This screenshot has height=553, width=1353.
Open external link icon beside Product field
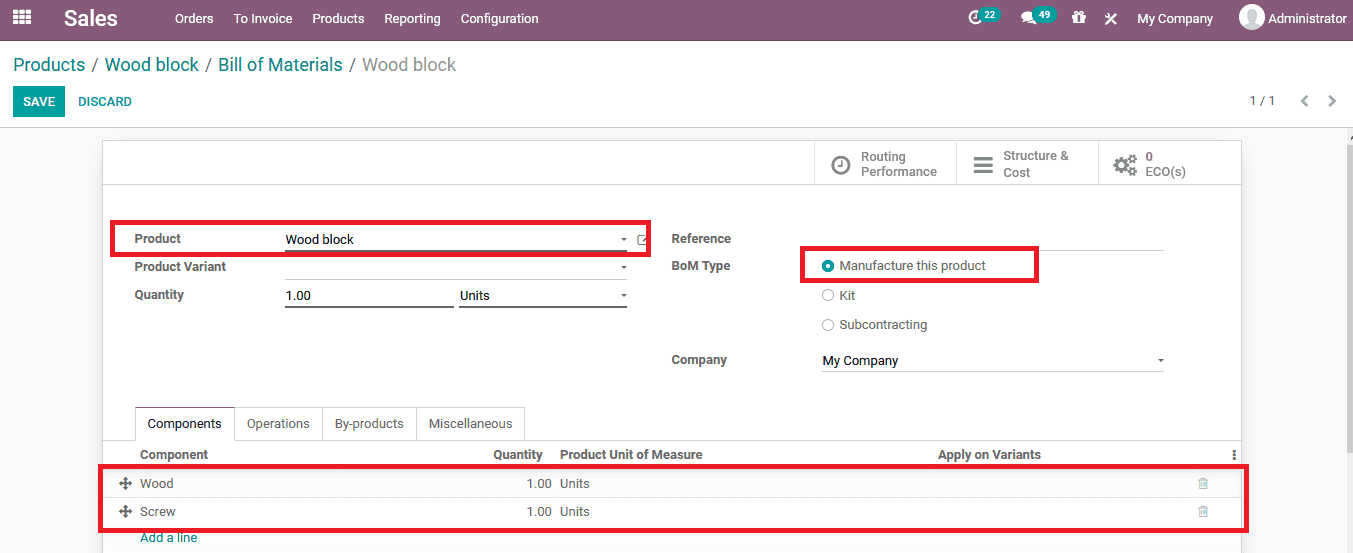642,240
